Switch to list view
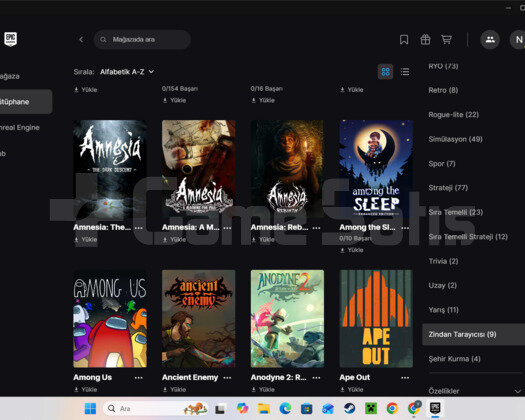The width and height of the screenshot is (525, 420). 405,72
